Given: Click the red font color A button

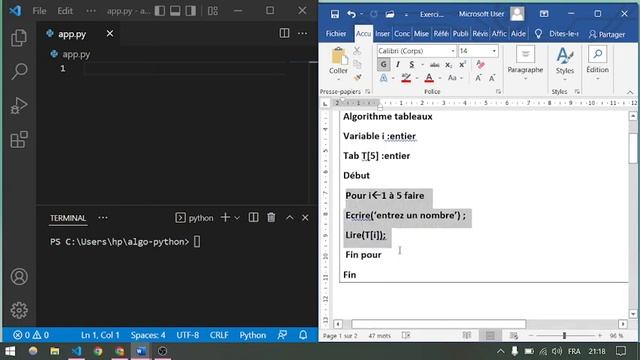Looking at the screenshot, I should coord(429,78).
